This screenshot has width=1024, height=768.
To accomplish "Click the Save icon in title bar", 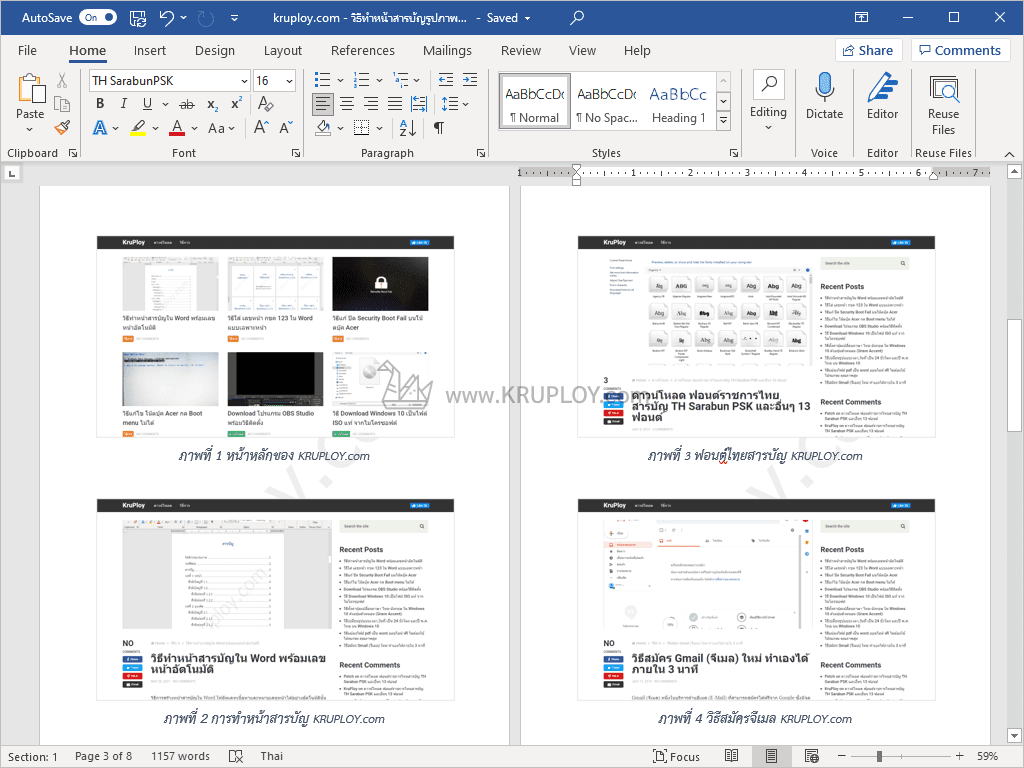I will point(138,18).
